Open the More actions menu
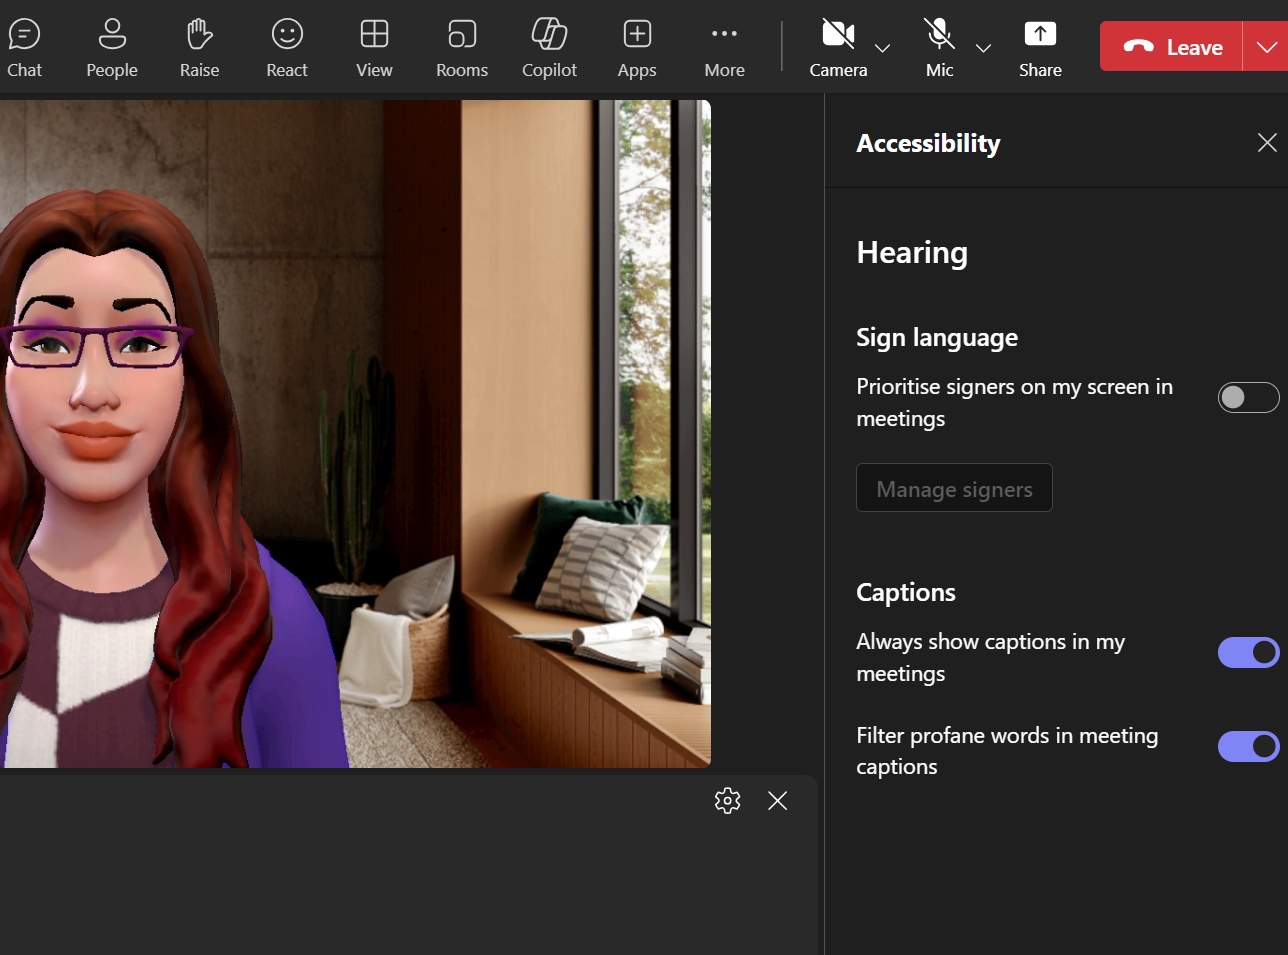Image resolution: width=1288 pixels, height=955 pixels. pyautogui.click(x=724, y=45)
